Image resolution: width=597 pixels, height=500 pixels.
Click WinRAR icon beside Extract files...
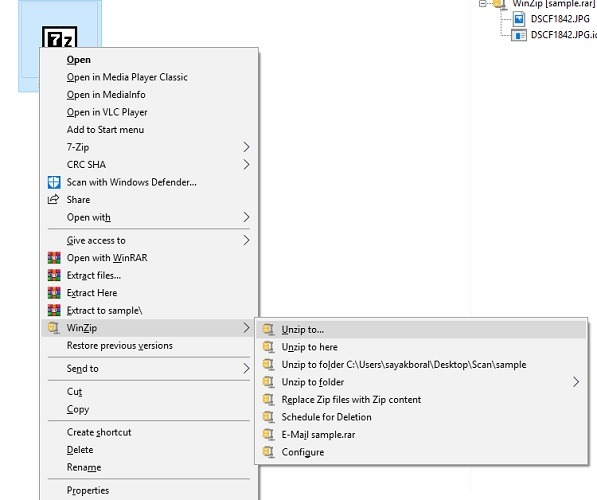[54, 275]
